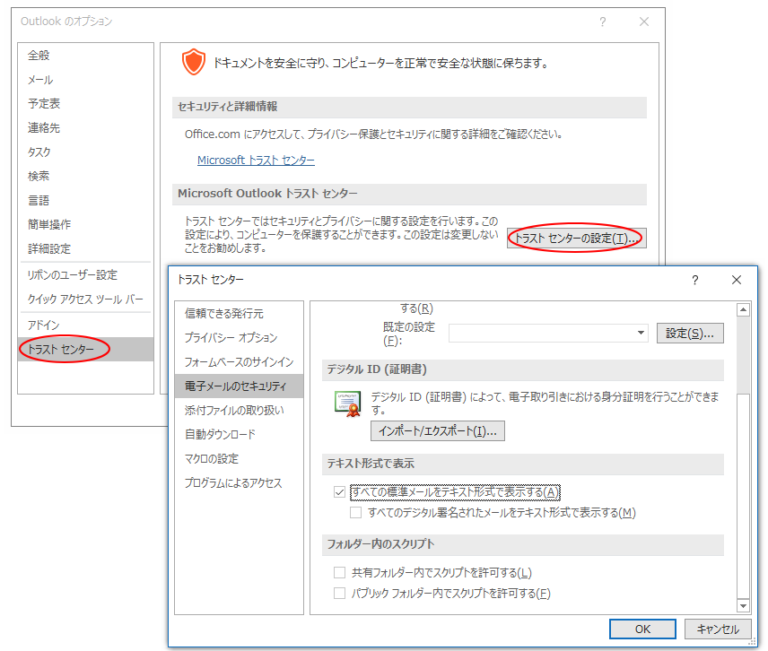Open 全般 in Outlook options sidebar
This screenshot has height=651, width=768.
click(x=39, y=55)
